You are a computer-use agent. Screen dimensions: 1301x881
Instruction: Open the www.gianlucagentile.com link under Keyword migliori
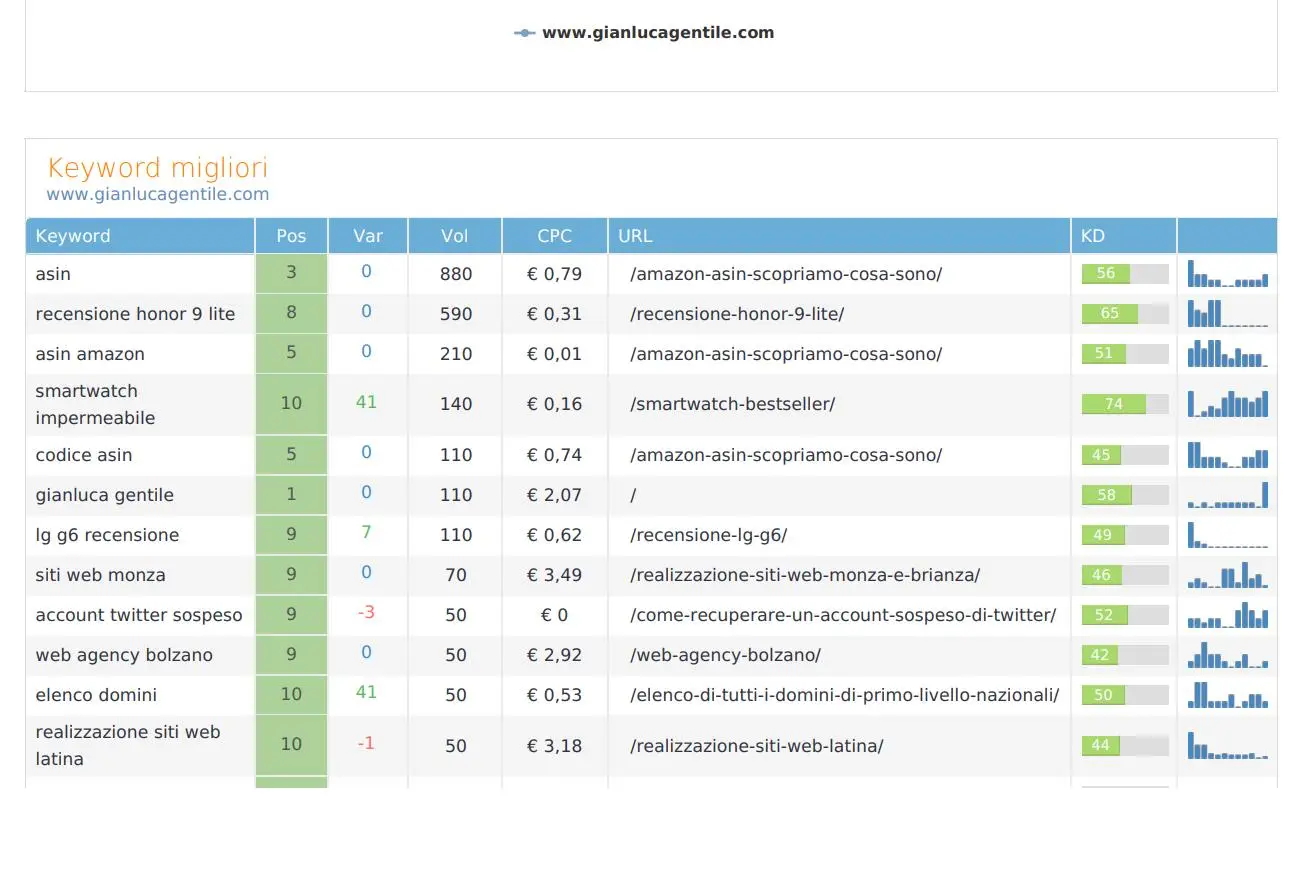pos(158,195)
